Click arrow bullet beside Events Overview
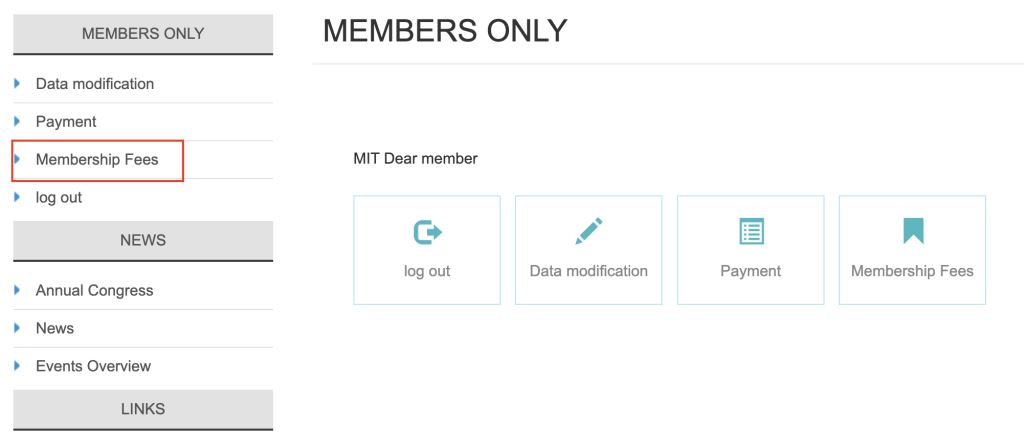 click(17, 366)
